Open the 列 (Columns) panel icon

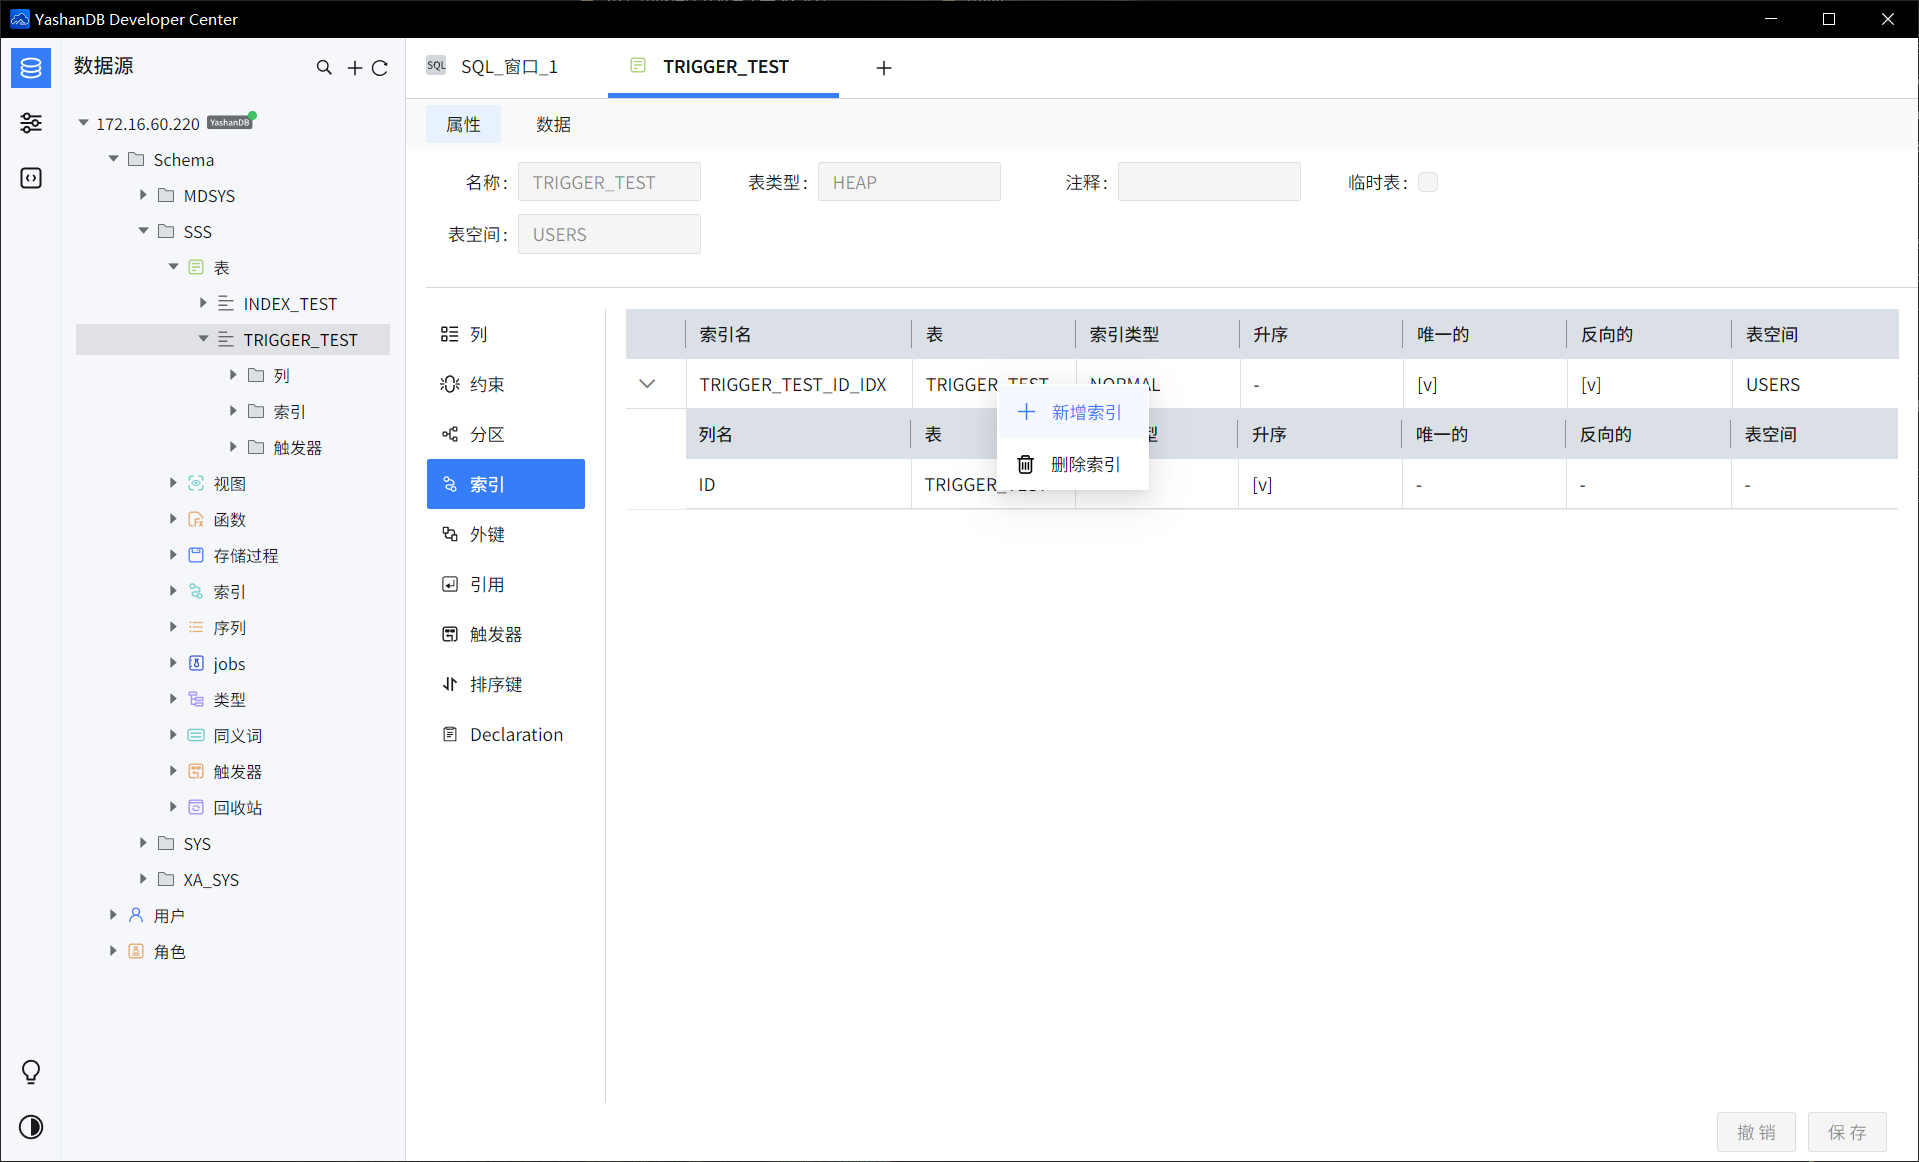point(452,334)
